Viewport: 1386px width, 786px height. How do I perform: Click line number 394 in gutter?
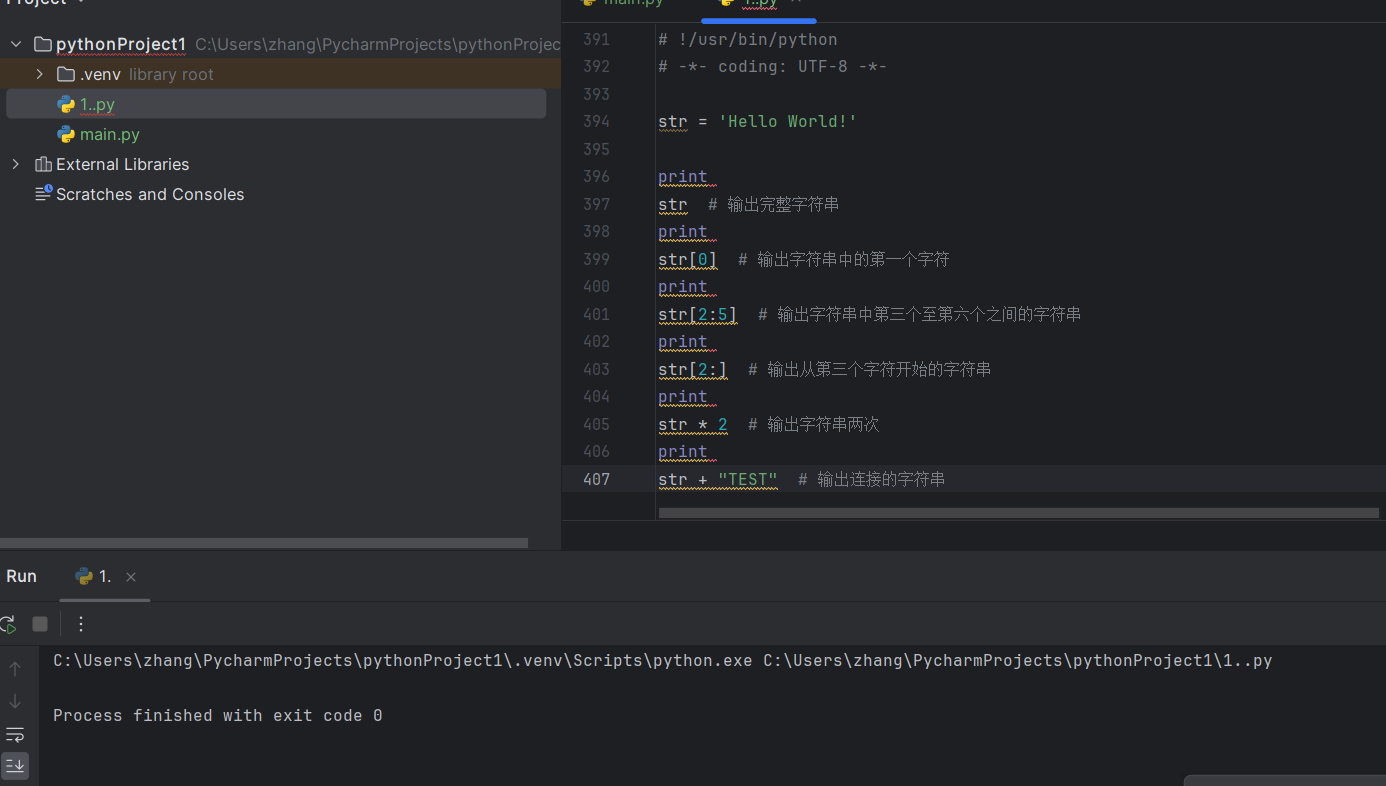(x=596, y=122)
